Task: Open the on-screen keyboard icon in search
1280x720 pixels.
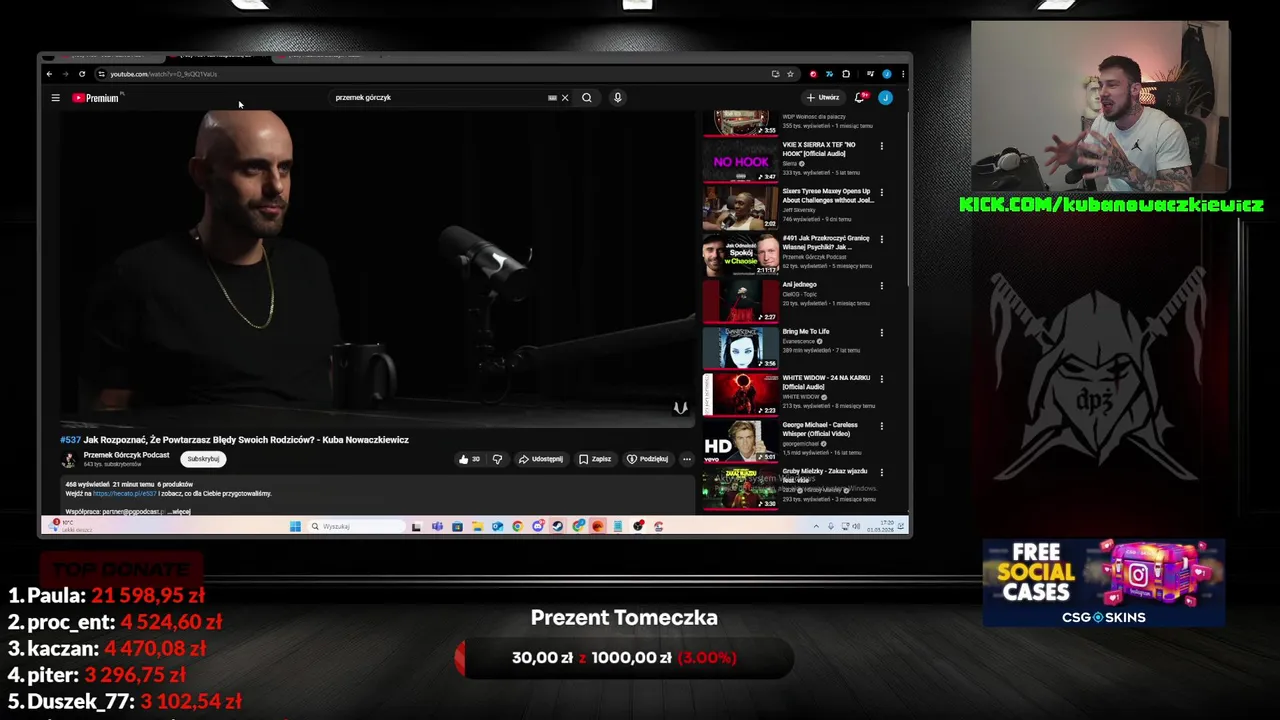Action: click(x=552, y=98)
